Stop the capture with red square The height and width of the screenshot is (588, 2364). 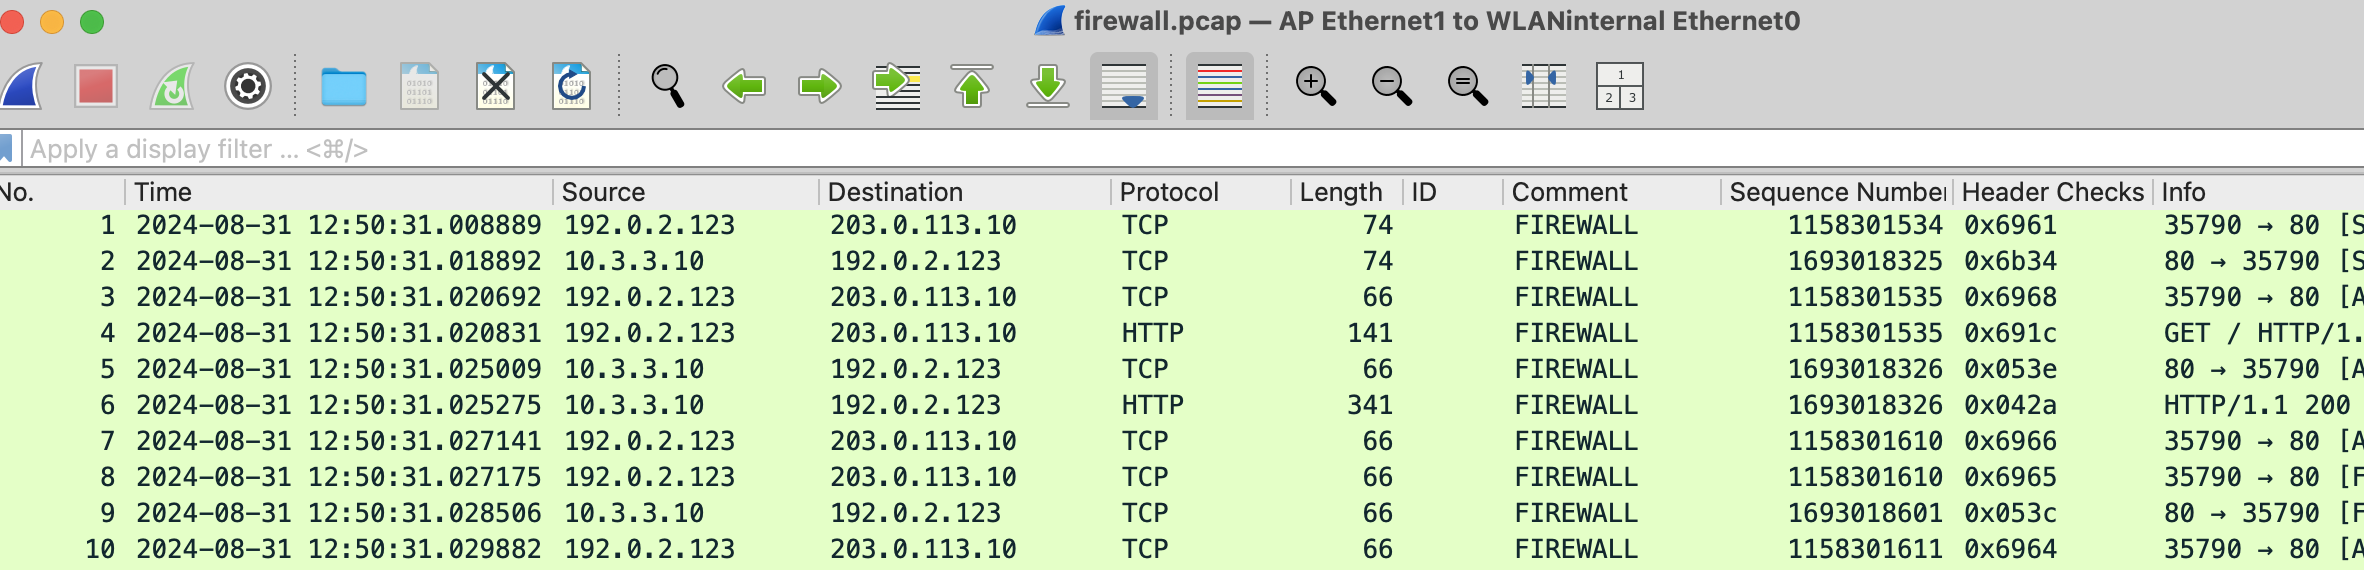pos(96,86)
